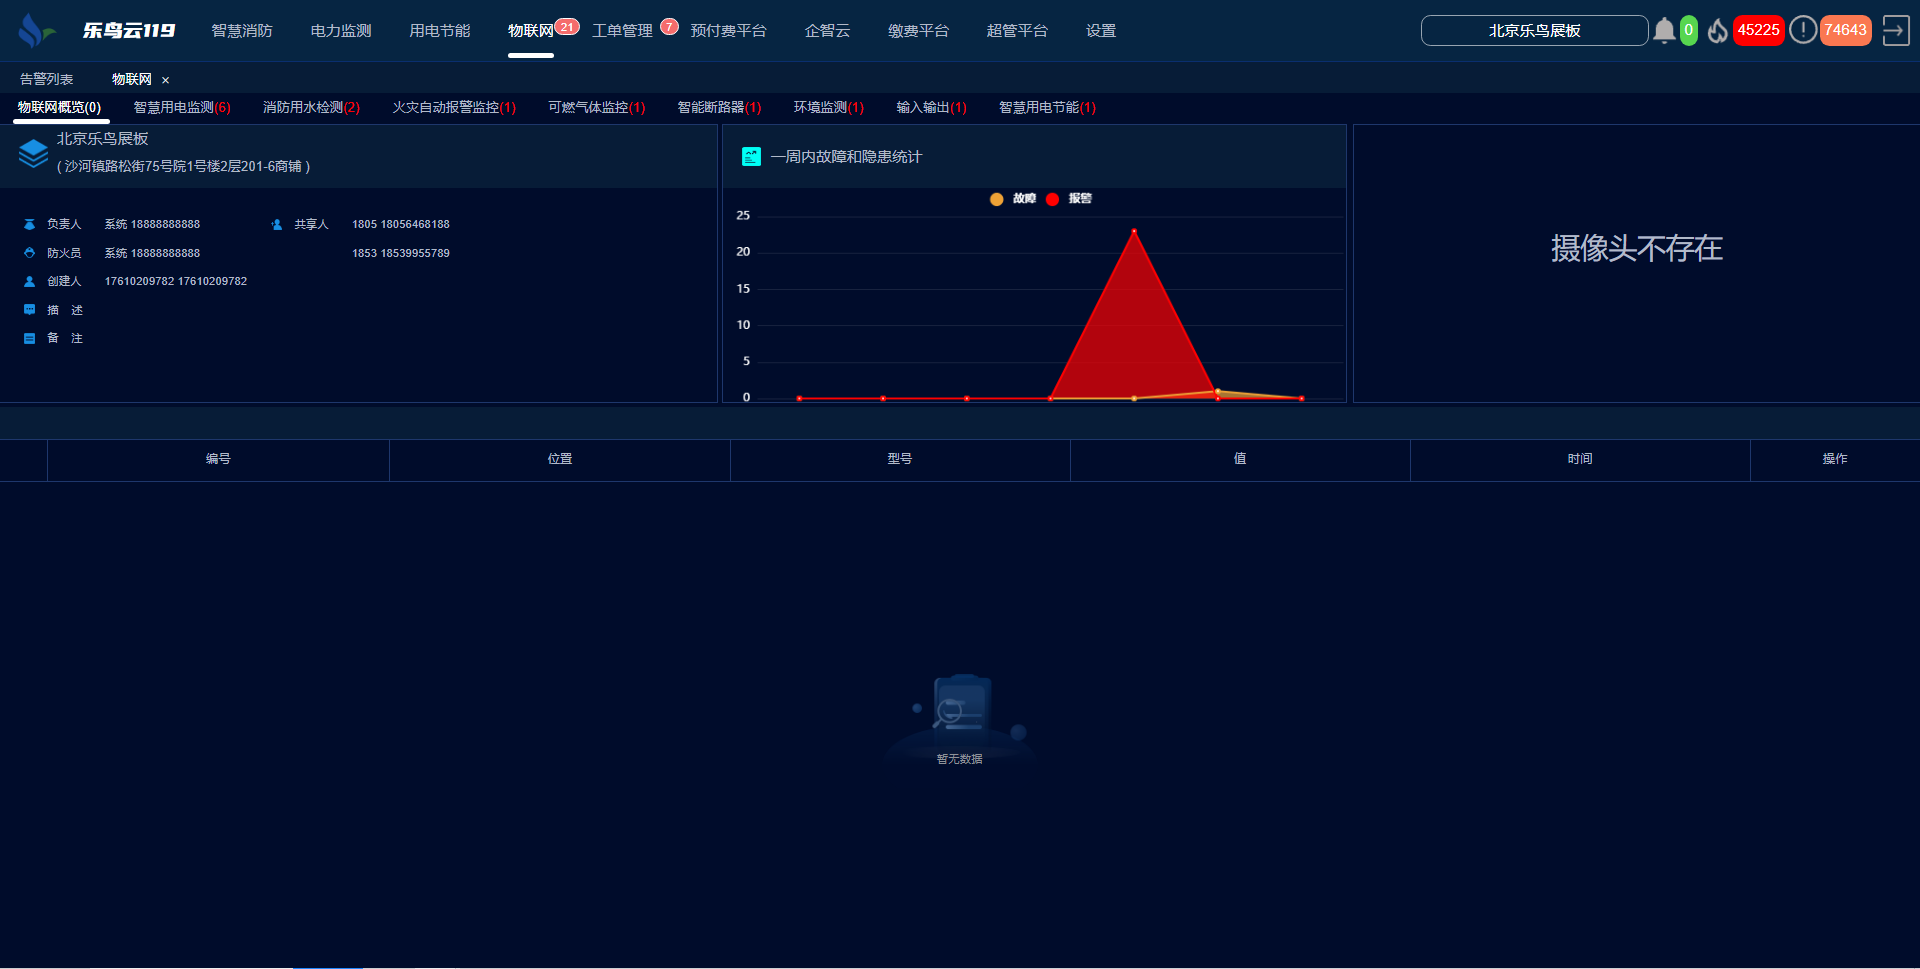Open the 北京乐鸟展板 site selector
Screen dimensions: 1920x969
[x=1534, y=31]
